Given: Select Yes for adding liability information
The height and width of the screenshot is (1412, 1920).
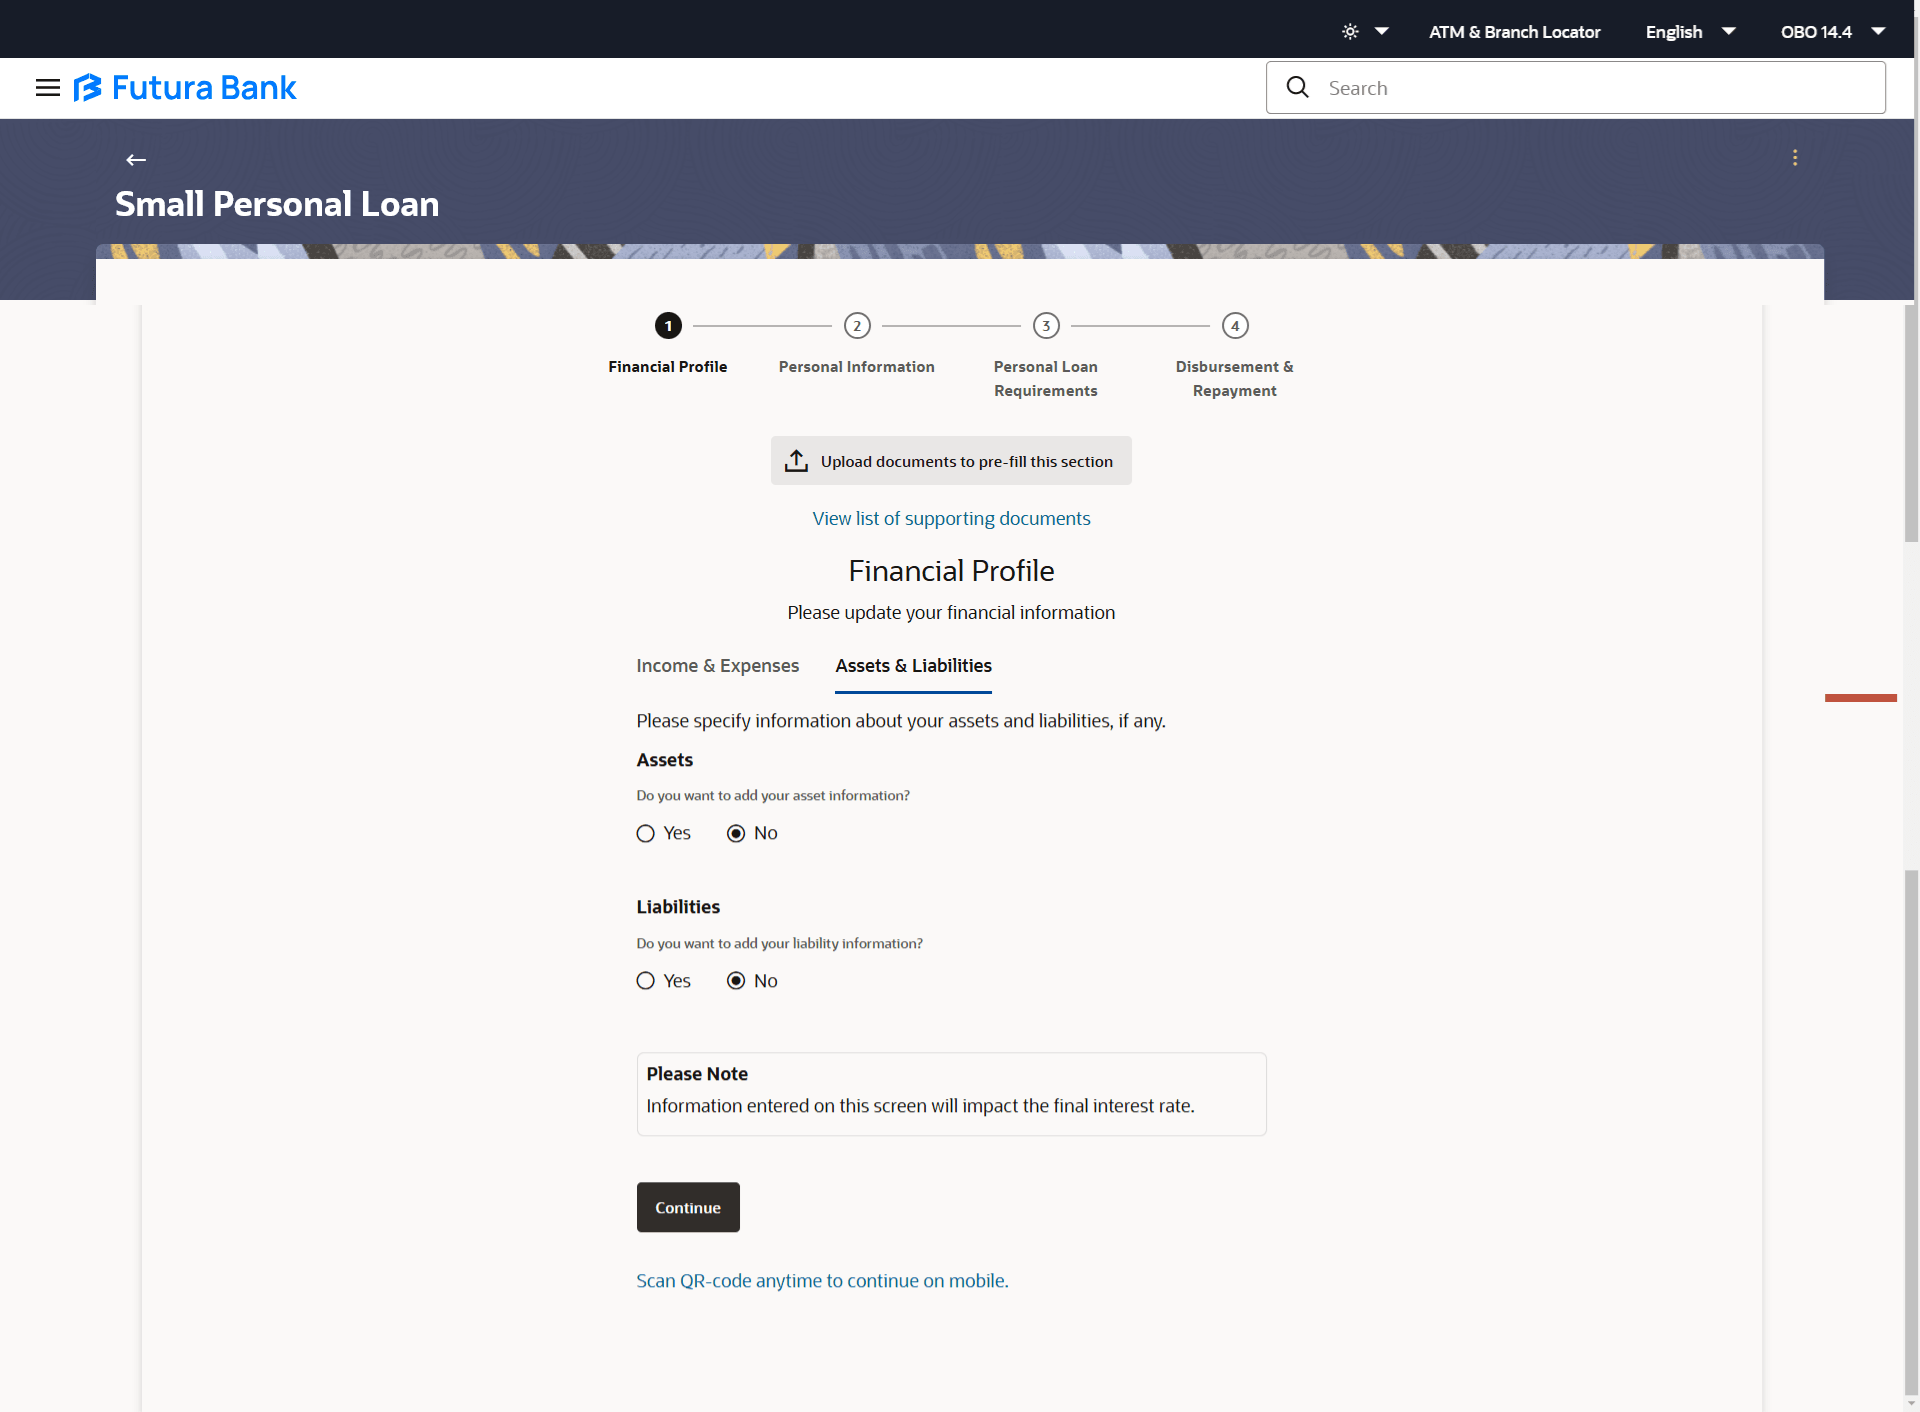Looking at the screenshot, I should pyautogui.click(x=646, y=981).
